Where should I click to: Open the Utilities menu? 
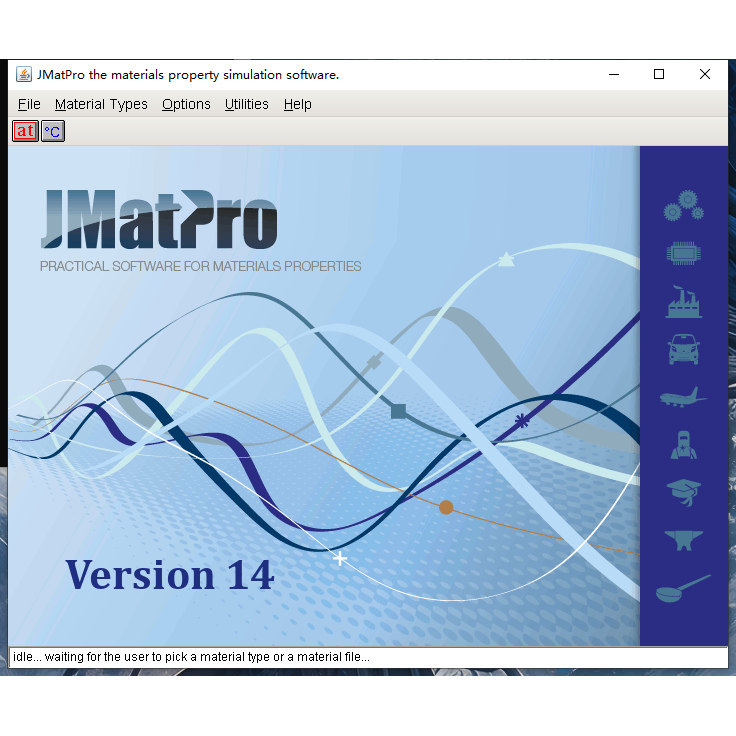246,104
